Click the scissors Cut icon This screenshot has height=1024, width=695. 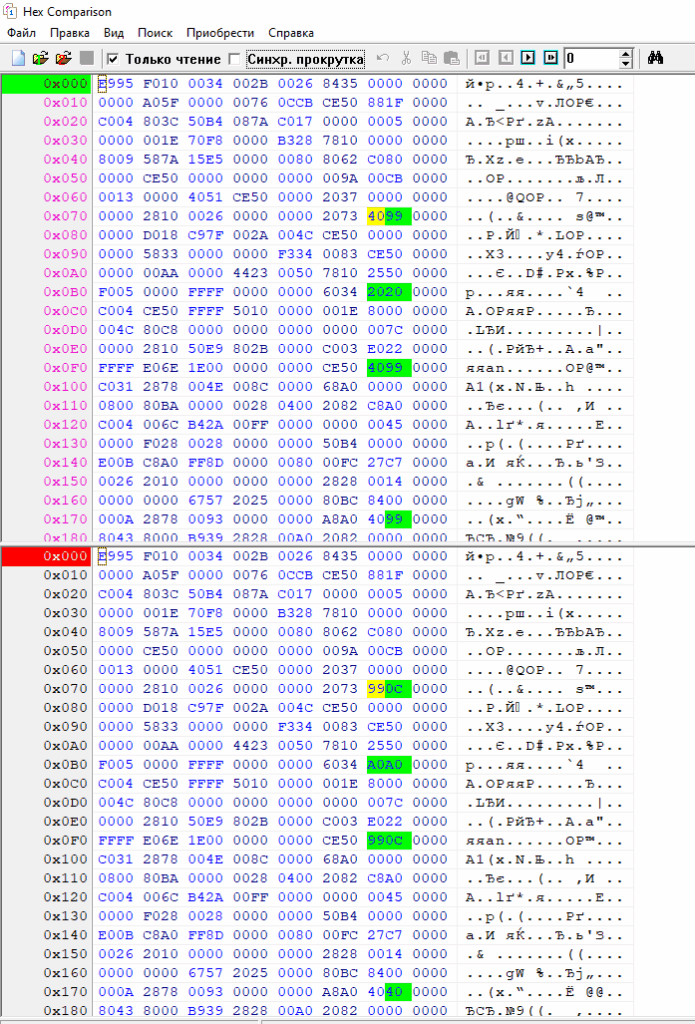pyautogui.click(x=406, y=58)
